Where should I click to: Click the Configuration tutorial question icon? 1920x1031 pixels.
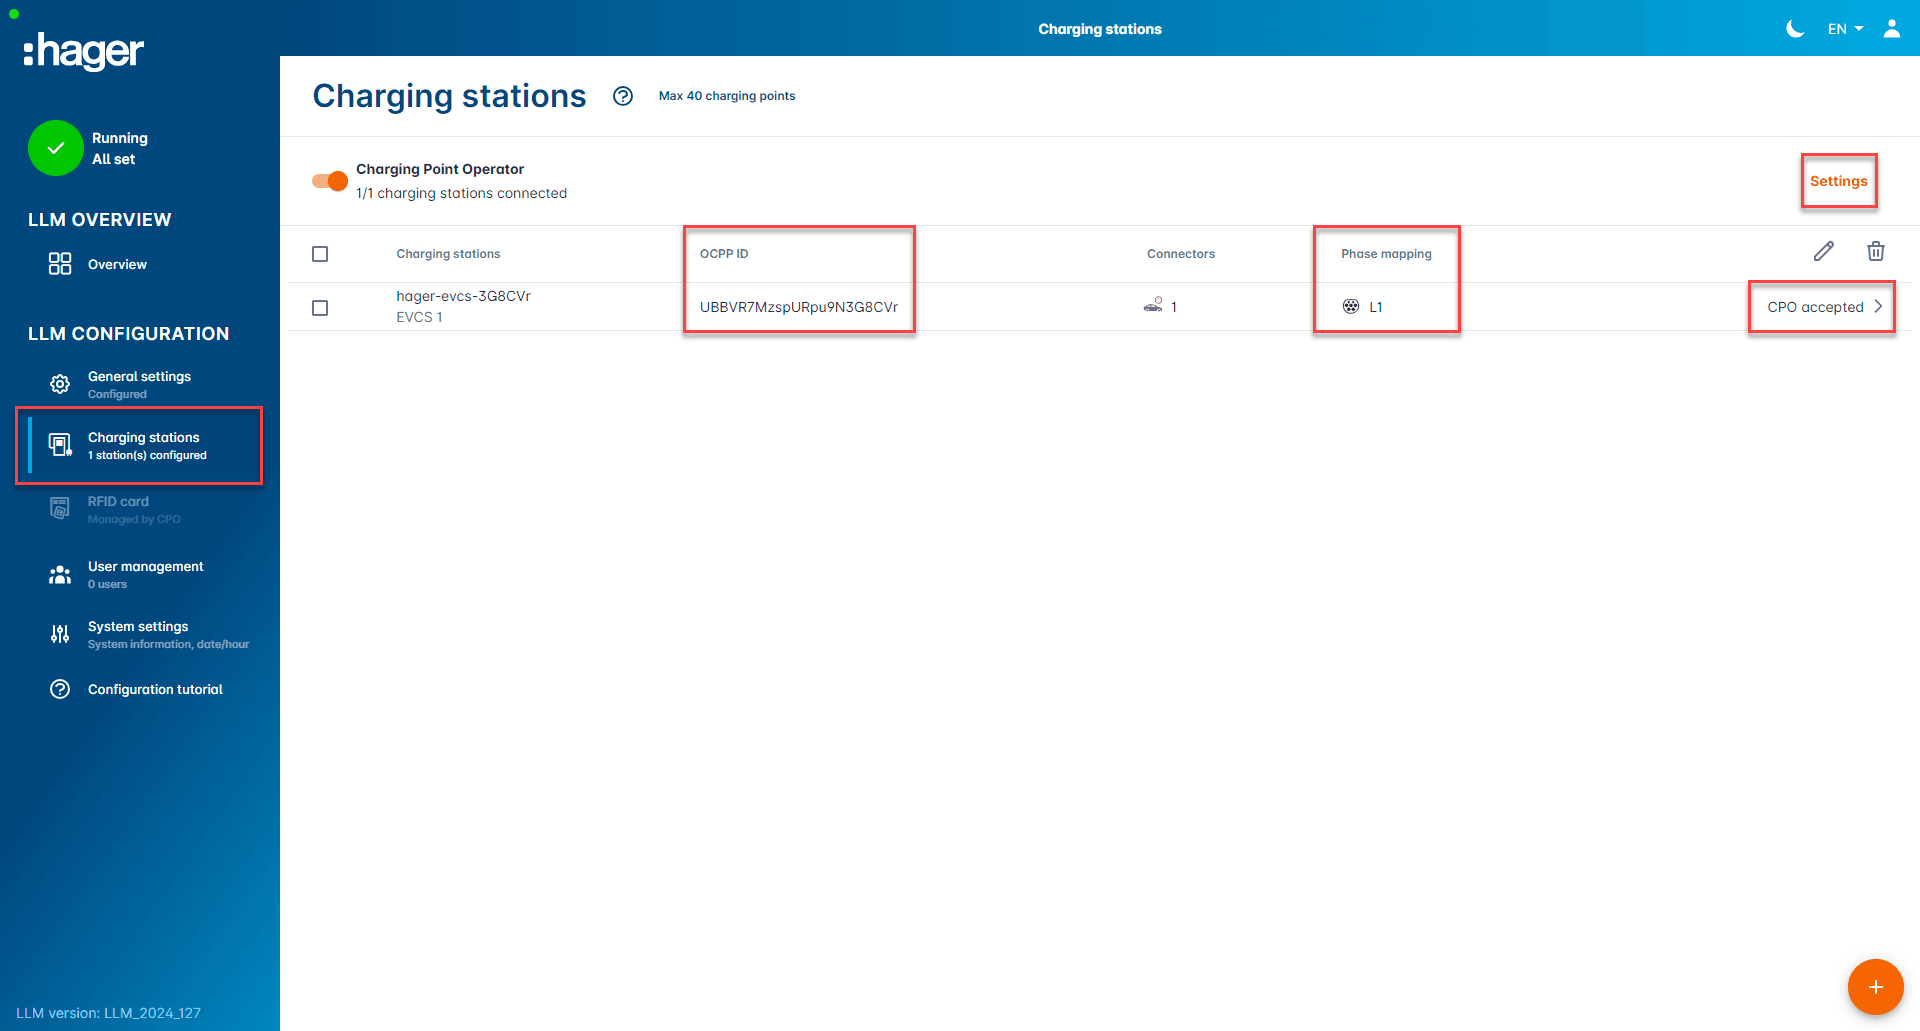(x=60, y=689)
